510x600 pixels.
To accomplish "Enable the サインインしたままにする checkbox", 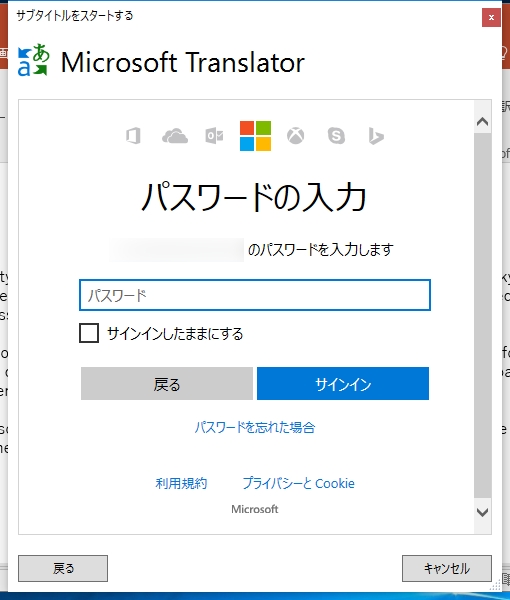I will point(89,333).
